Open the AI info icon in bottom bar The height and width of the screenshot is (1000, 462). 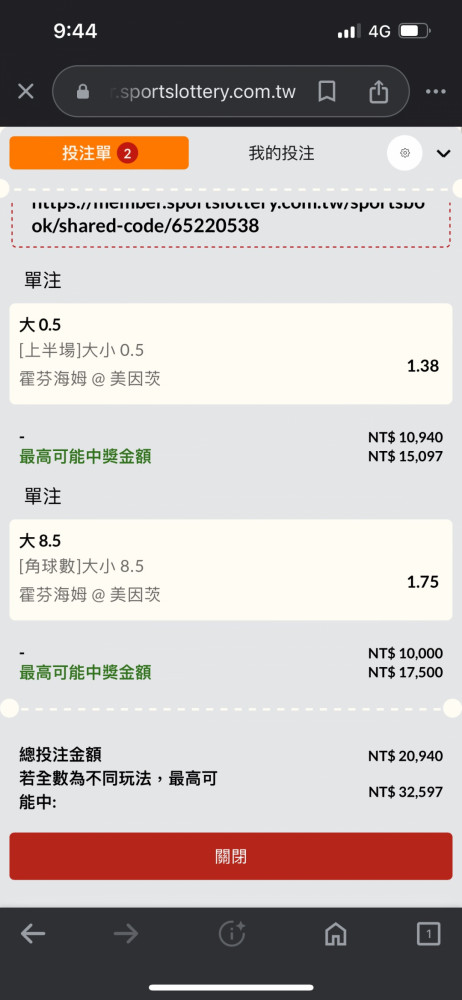[x=232, y=934]
